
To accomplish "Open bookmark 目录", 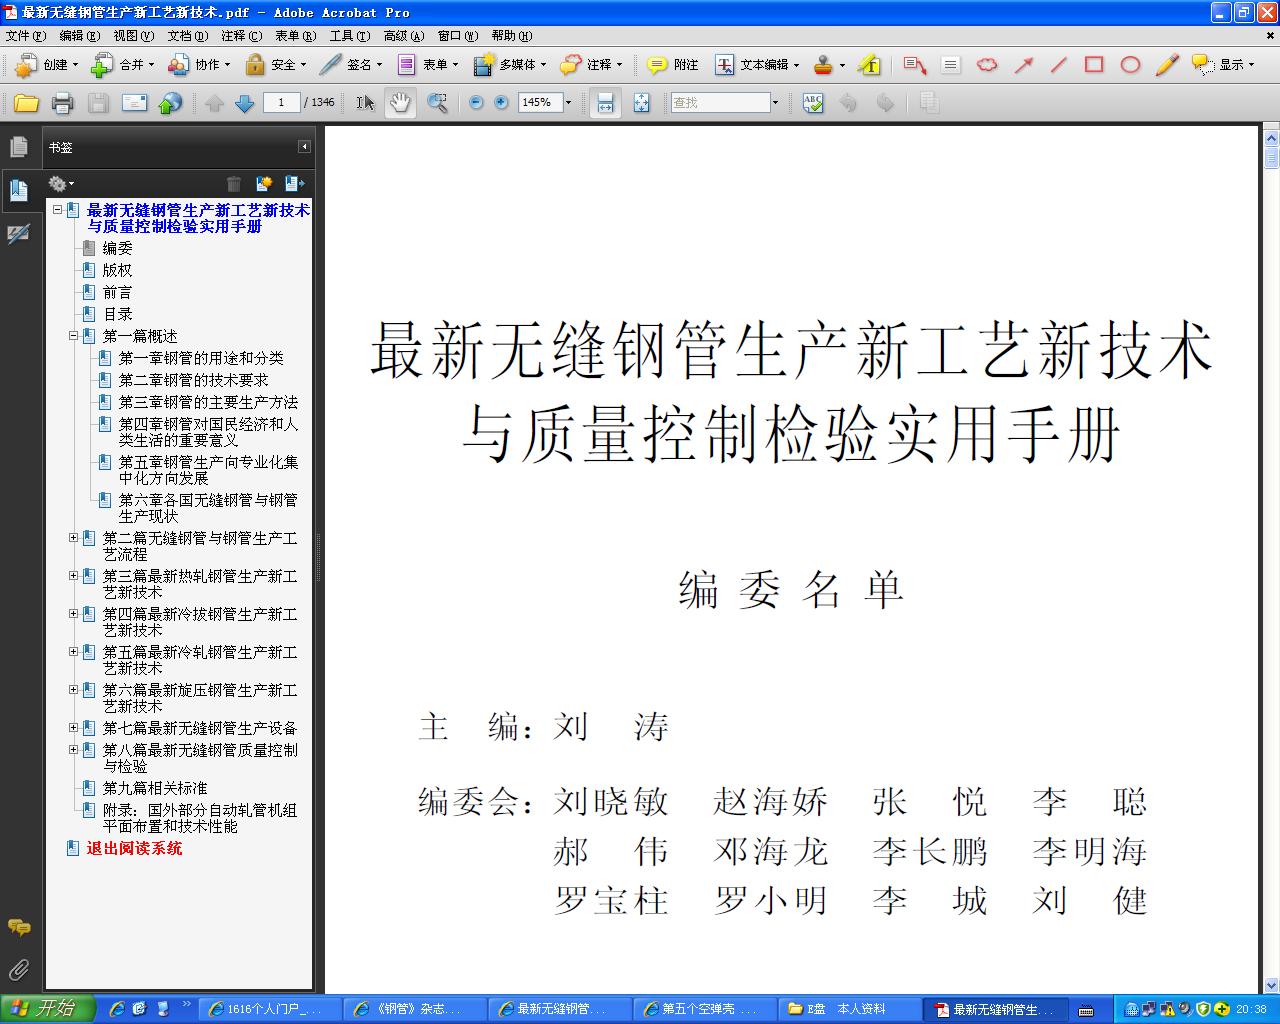I will point(117,314).
